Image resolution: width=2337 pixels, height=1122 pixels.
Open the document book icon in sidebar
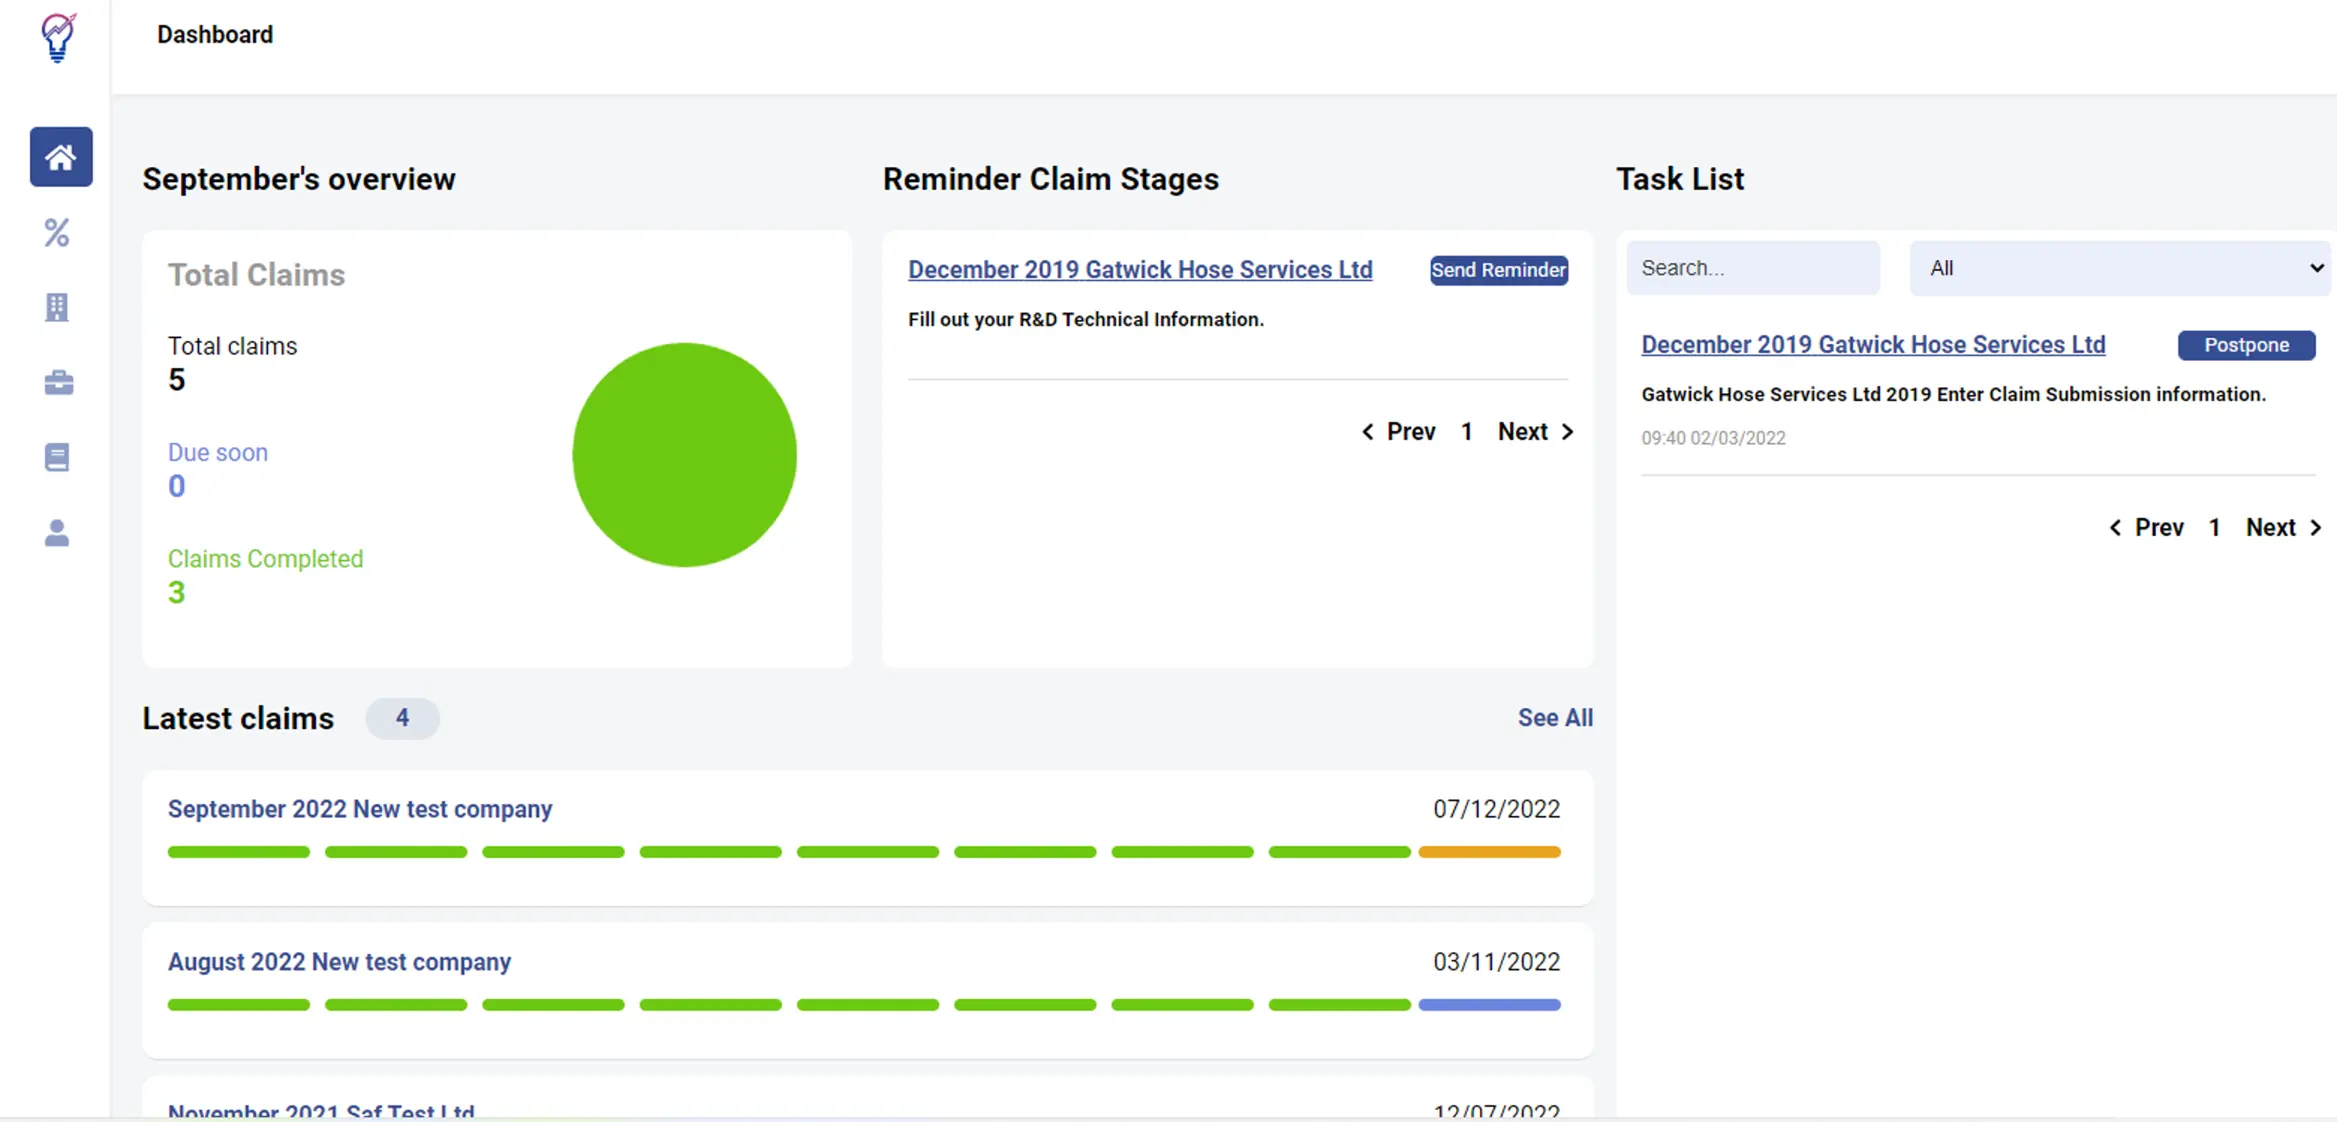pos(57,458)
